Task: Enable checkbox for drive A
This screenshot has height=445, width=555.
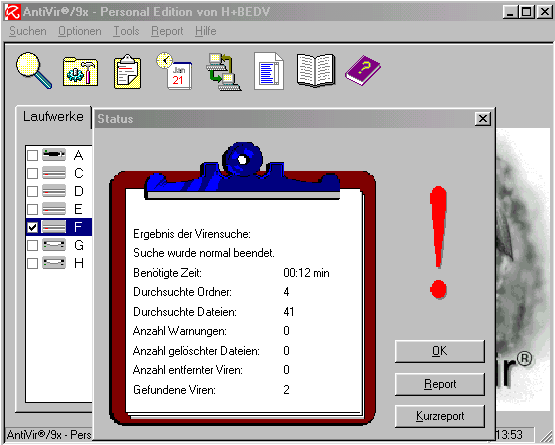Action: coord(33,155)
